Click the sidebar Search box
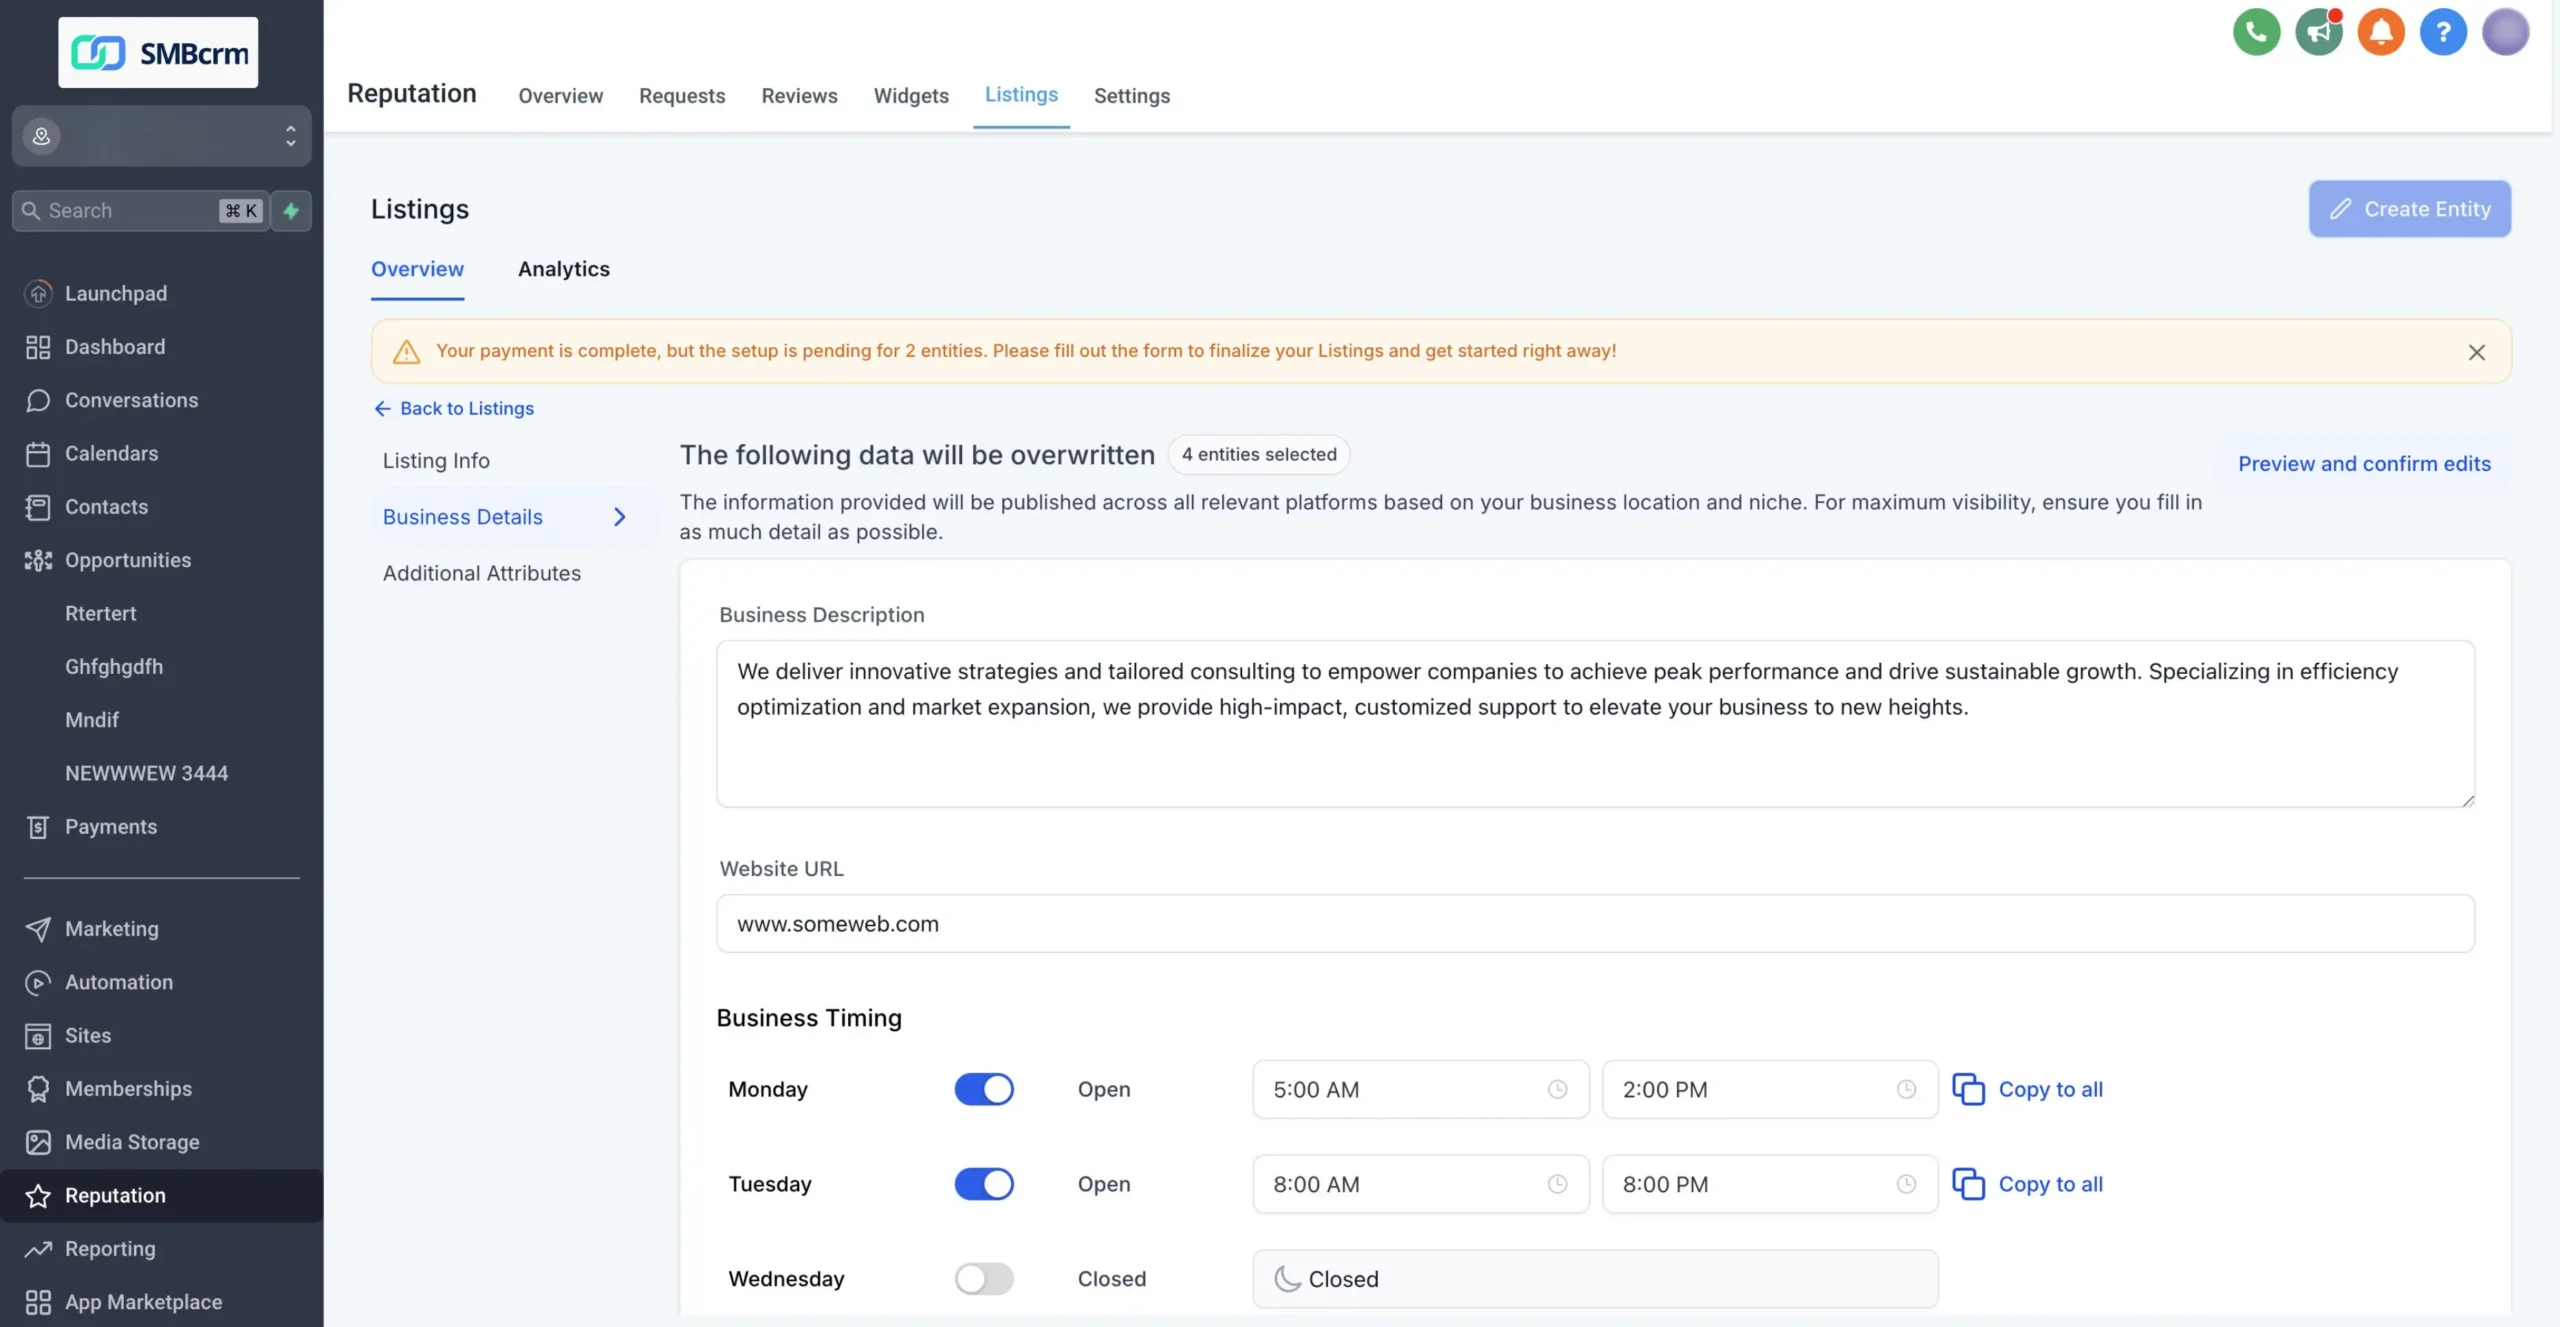The width and height of the screenshot is (2560, 1327). point(141,211)
